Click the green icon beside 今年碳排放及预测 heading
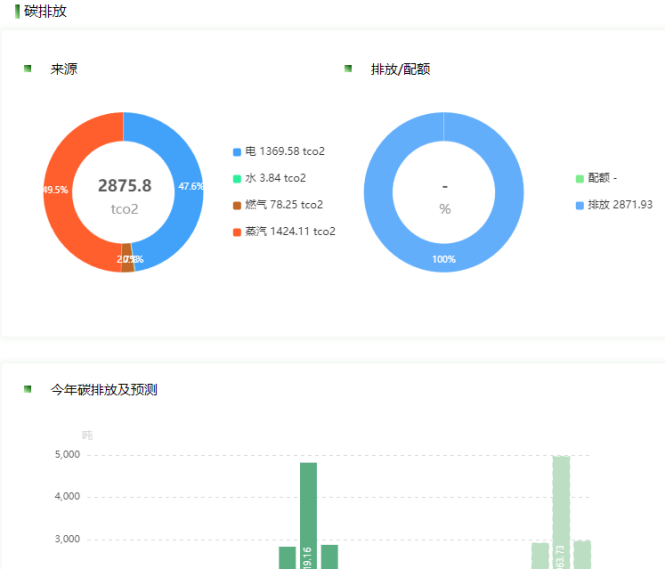Image resolution: width=665 pixels, height=569 pixels. tap(28, 389)
